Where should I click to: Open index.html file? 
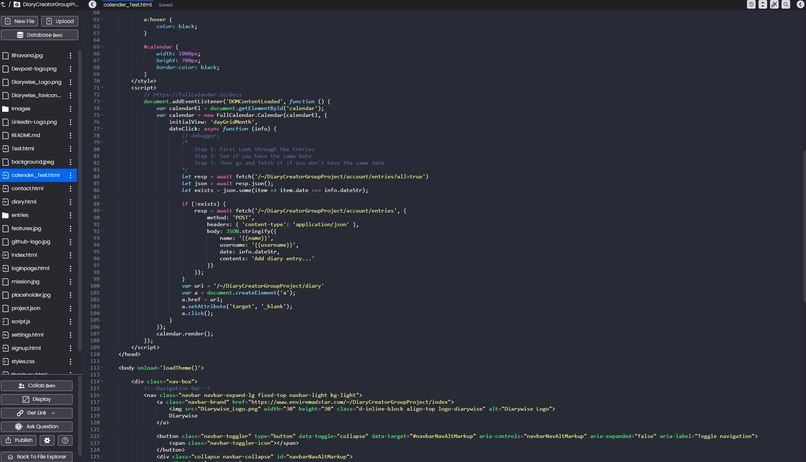[x=24, y=255]
